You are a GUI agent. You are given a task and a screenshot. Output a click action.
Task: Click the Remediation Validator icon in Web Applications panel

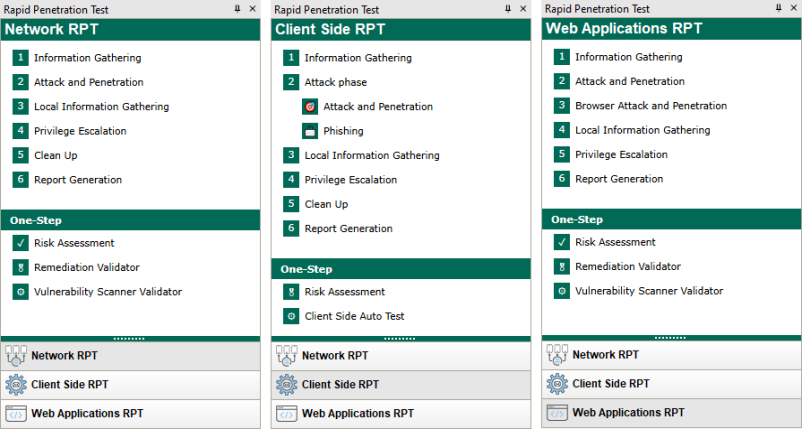pyautogui.click(x=562, y=267)
